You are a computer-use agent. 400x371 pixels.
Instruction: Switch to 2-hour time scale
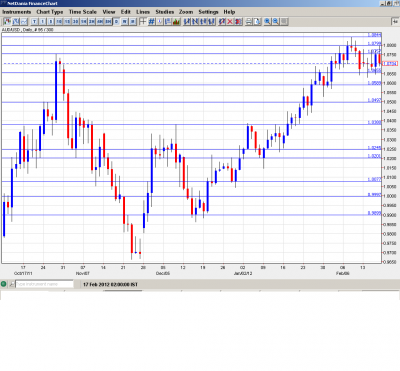click(92, 22)
